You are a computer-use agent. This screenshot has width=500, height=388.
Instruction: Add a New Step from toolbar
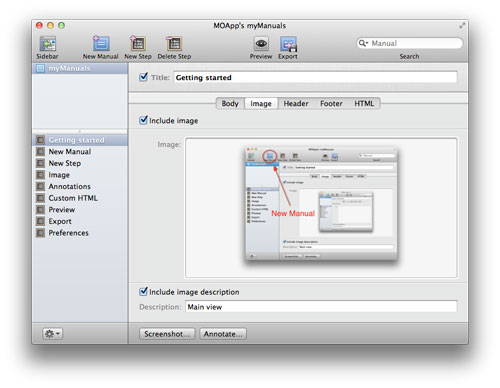pos(138,44)
